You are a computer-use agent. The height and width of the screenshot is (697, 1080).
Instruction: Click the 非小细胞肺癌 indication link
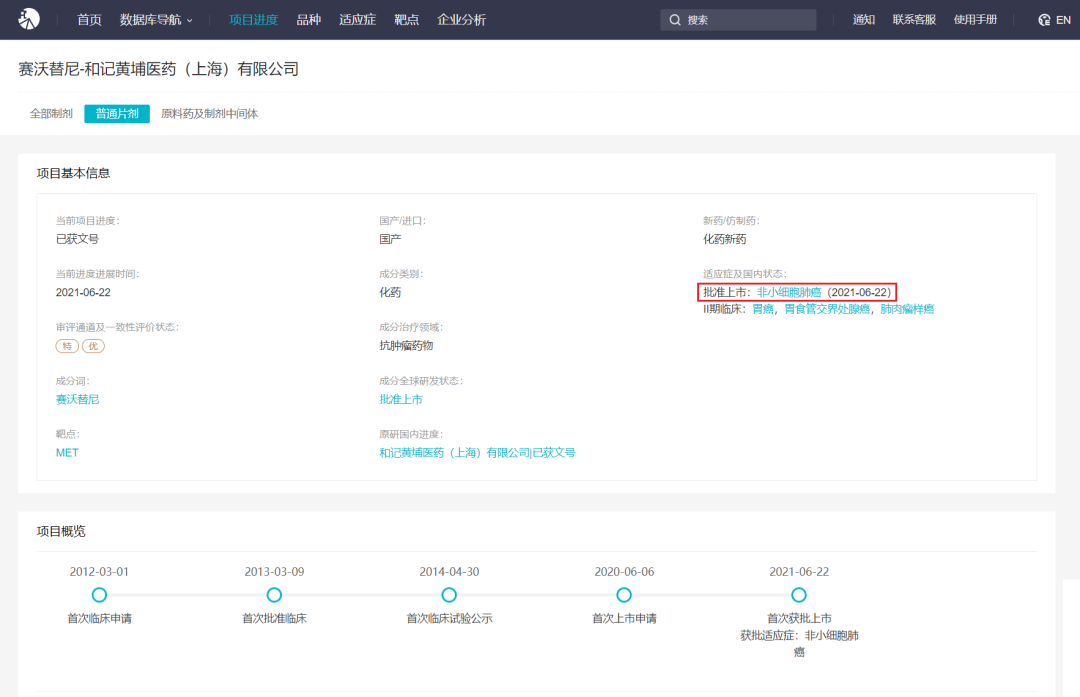tap(788, 292)
